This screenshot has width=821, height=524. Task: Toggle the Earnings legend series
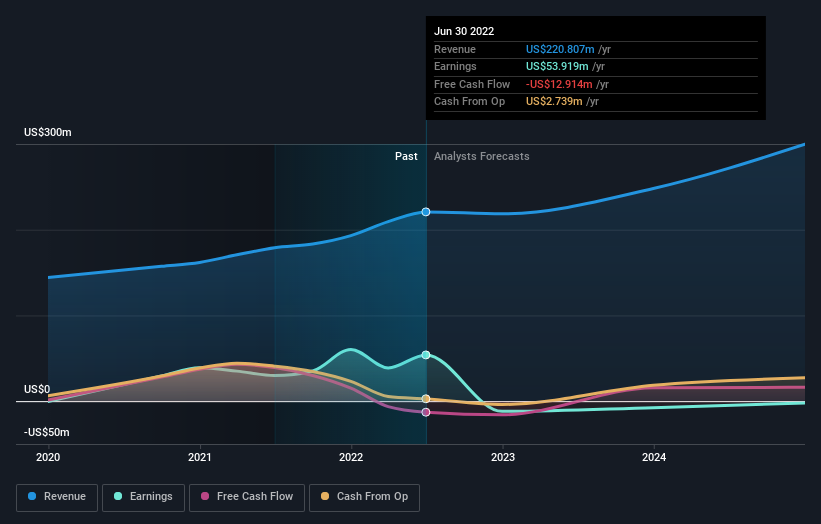(x=143, y=497)
